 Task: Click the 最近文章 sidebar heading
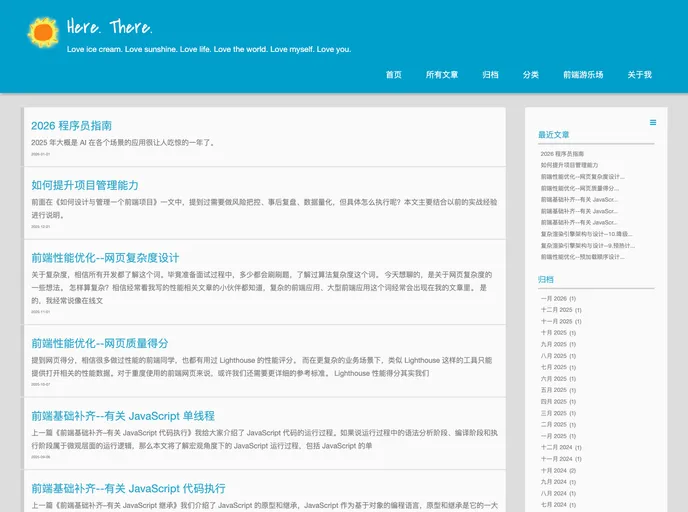tap(554, 135)
